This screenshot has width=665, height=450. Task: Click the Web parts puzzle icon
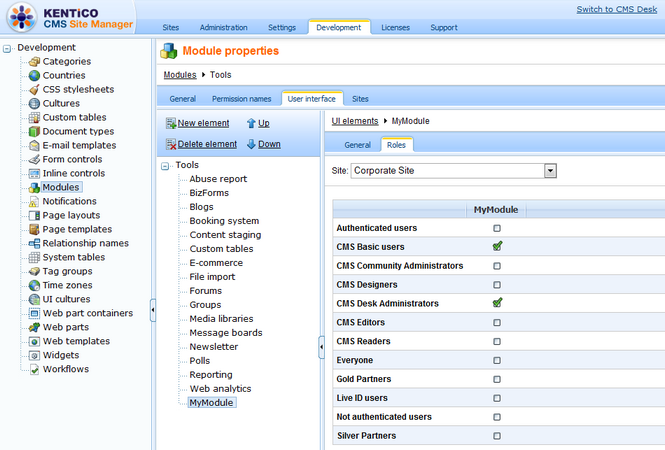34,327
